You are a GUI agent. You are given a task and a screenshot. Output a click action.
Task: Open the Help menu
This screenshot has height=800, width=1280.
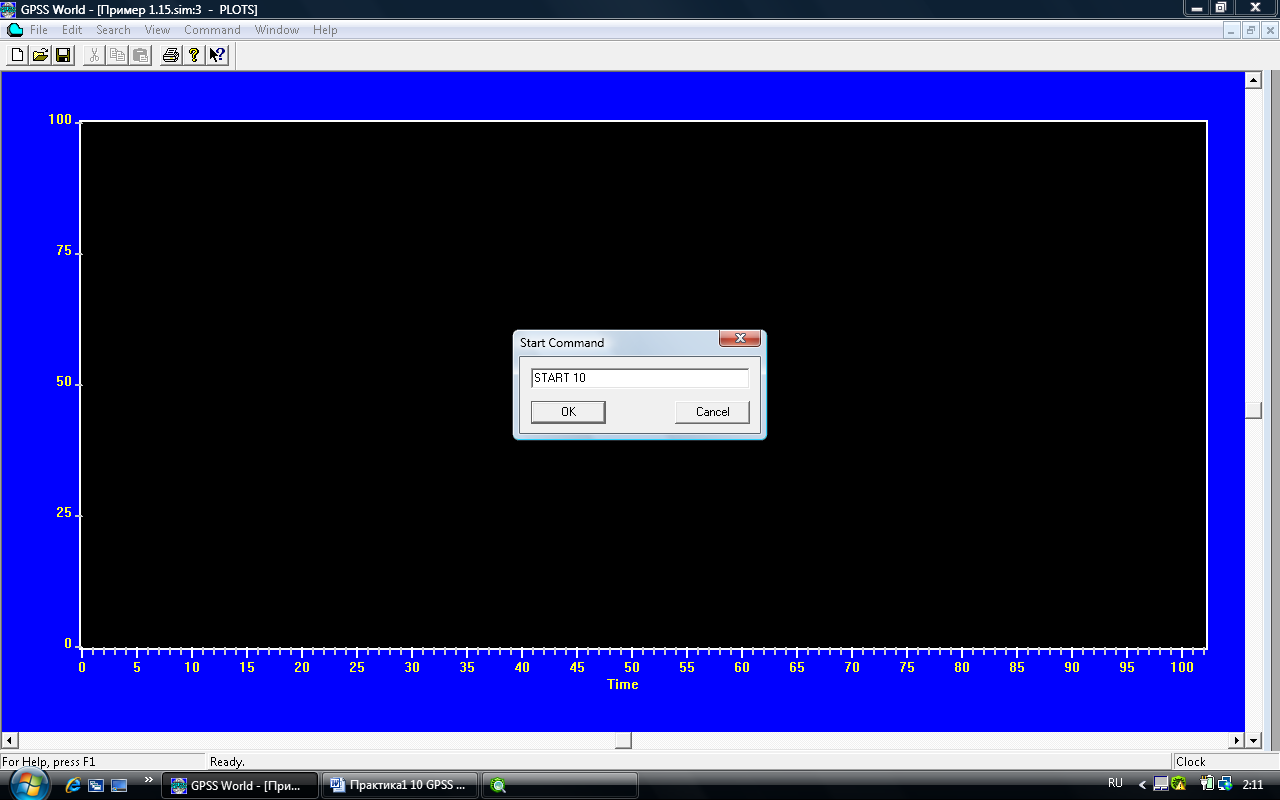pos(325,30)
